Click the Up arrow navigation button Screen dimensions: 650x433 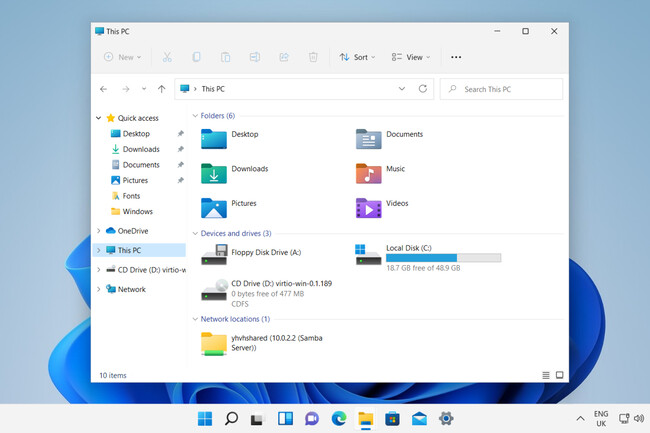coord(161,89)
